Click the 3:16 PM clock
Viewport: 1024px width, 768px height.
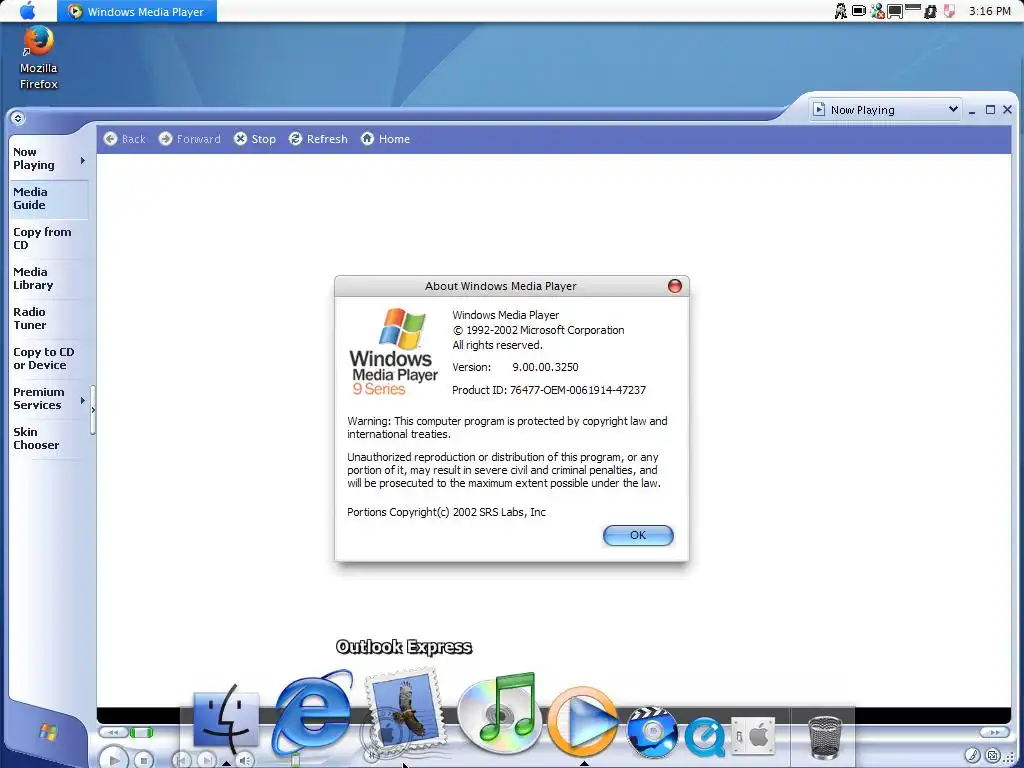(990, 11)
